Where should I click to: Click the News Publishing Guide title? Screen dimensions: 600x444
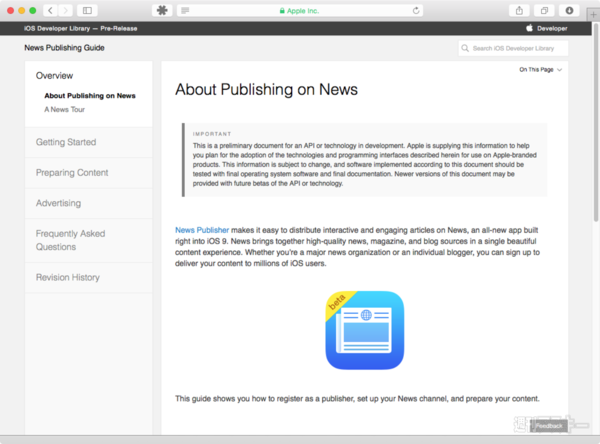pos(64,48)
